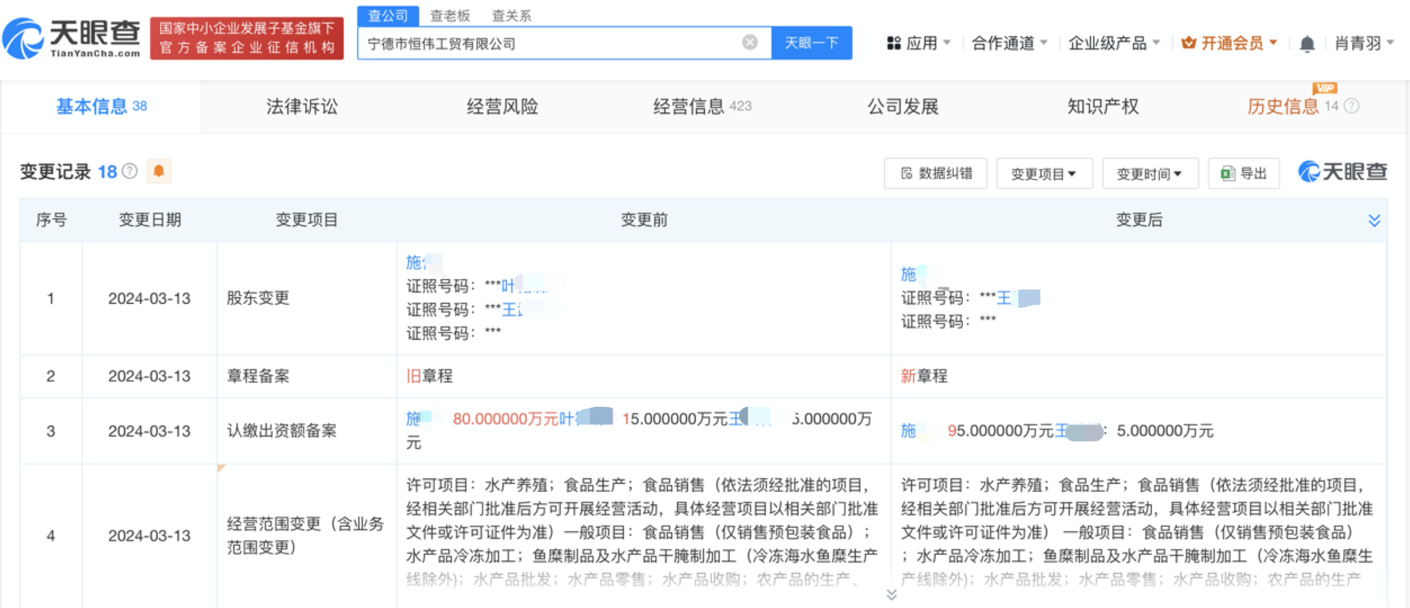
Task: Click the TianYanCha logo icon
Action: tap(23, 40)
